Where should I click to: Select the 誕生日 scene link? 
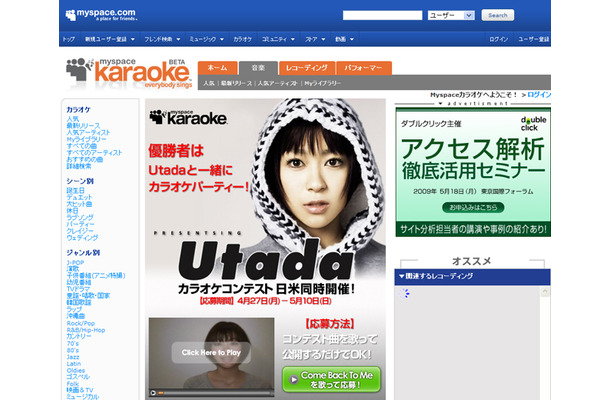click(x=75, y=190)
